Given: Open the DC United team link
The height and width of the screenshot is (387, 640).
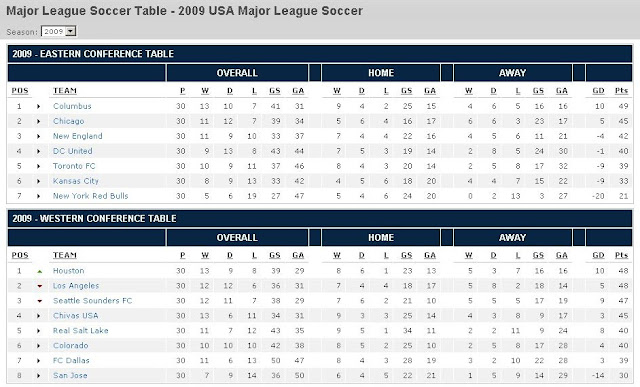Looking at the screenshot, I should click(x=73, y=151).
